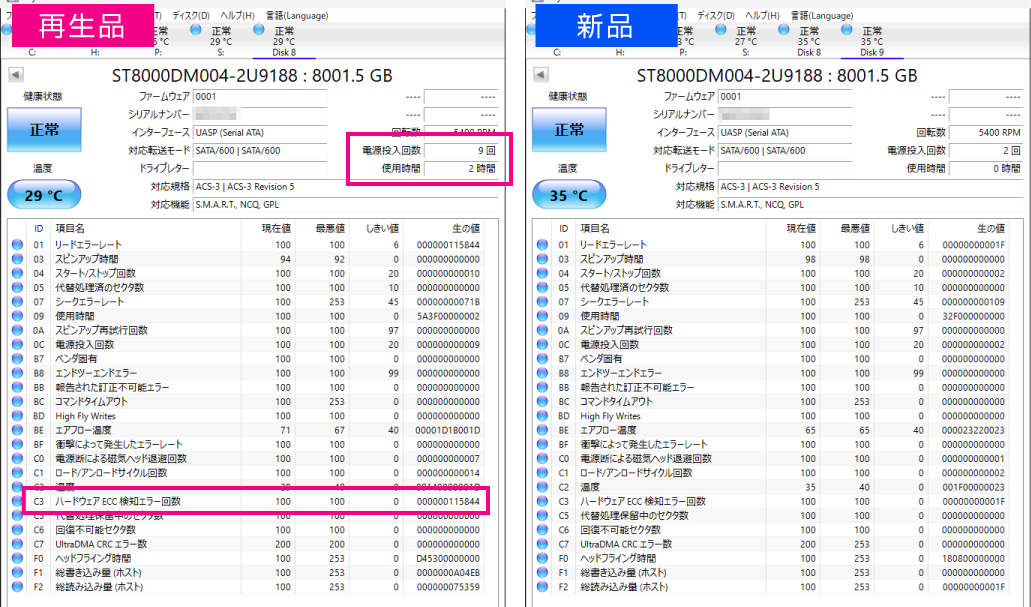Screen dimensions: 1031x607
Task: Click the 使用時間 0 時間 field in 新品 window
Action: pyautogui.click(x=986, y=168)
